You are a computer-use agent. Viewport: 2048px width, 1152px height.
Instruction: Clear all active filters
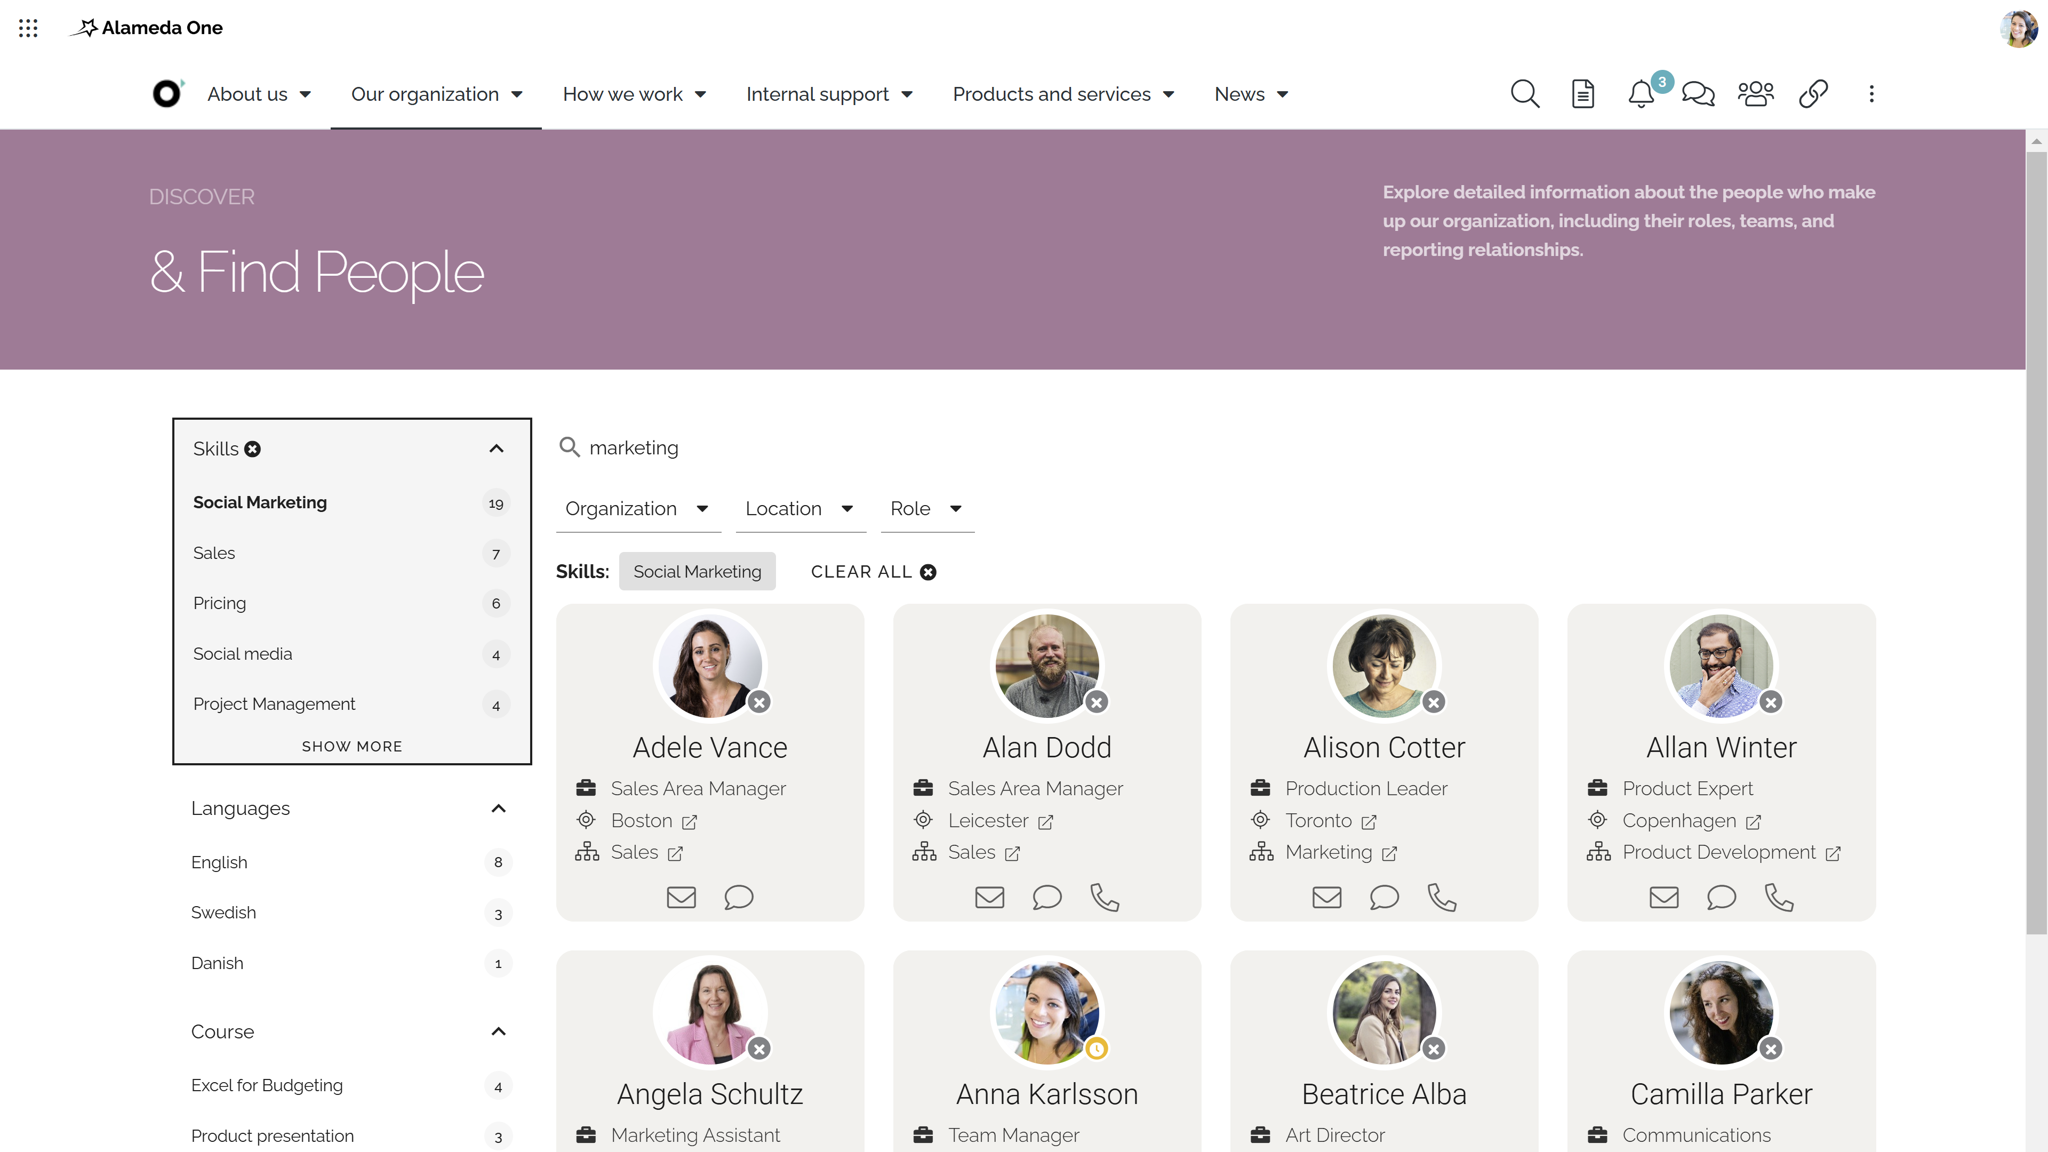(x=873, y=572)
